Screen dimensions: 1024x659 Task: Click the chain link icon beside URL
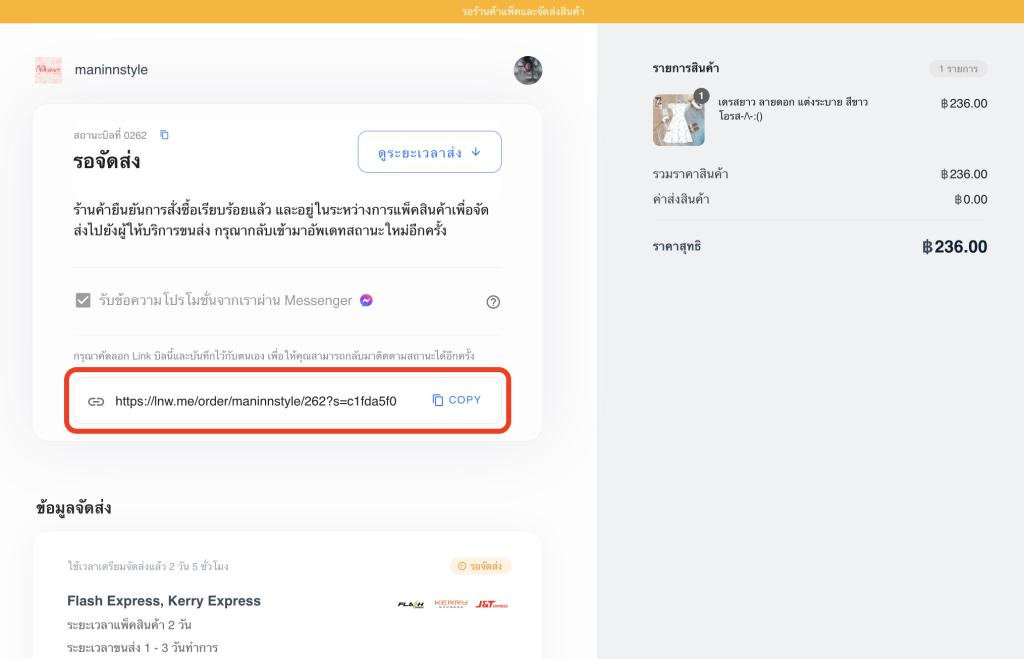point(96,401)
